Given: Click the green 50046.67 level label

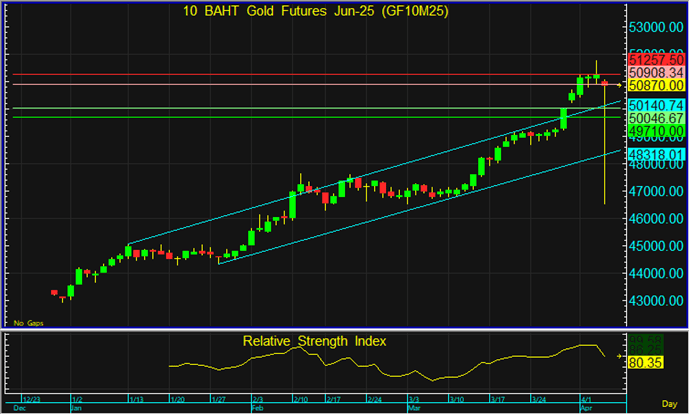Looking at the screenshot, I should tap(655, 118).
